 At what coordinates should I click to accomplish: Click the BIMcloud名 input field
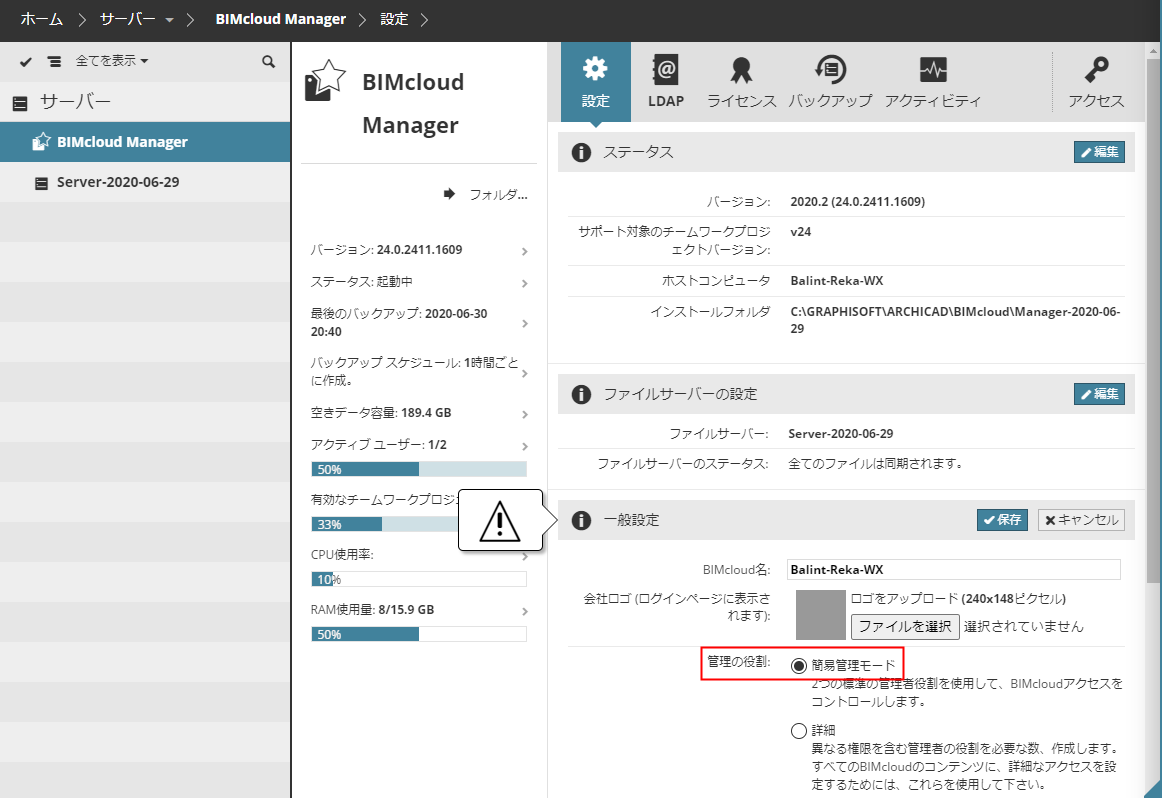click(953, 569)
